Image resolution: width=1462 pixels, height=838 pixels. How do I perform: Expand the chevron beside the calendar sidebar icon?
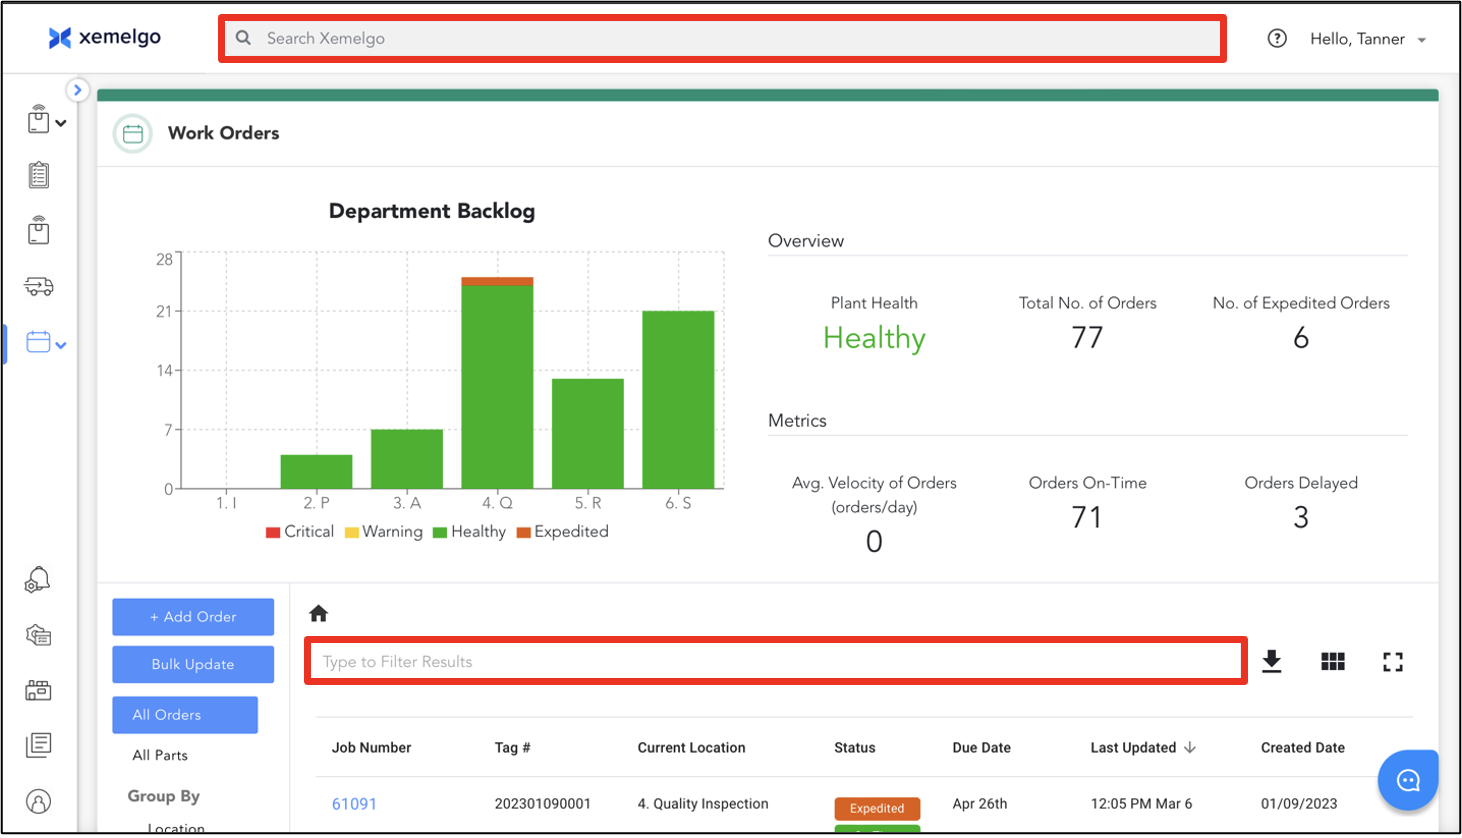tap(61, 345)
